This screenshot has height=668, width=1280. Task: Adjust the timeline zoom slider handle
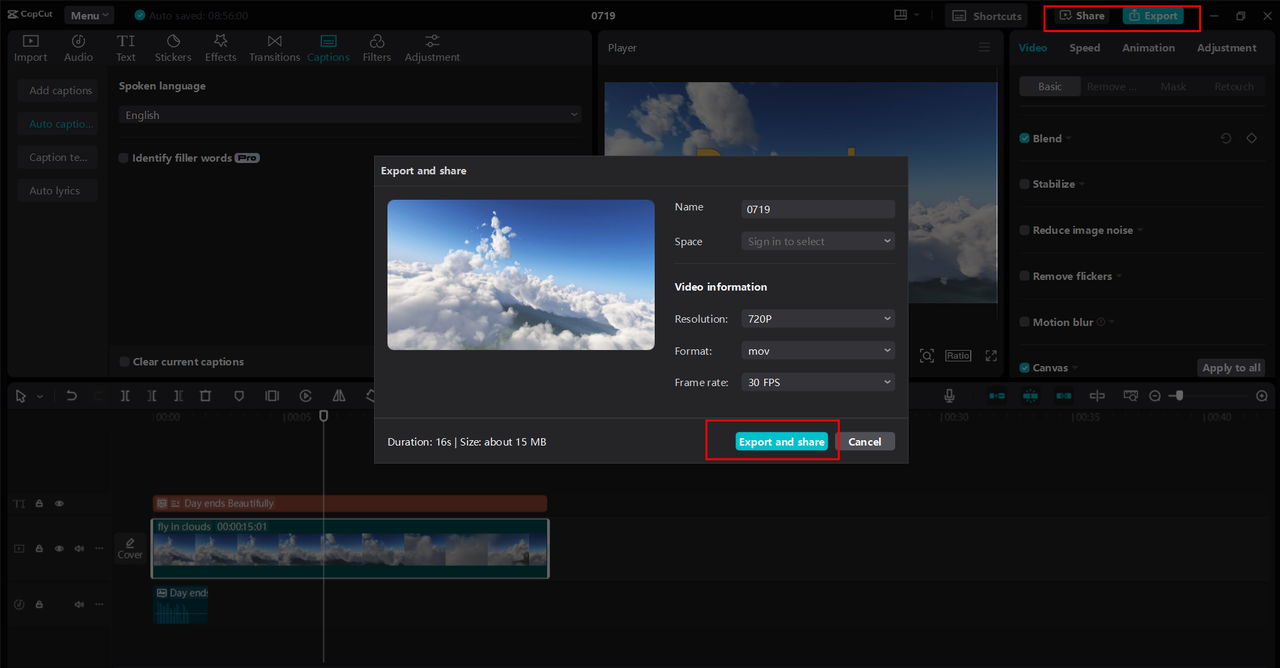(x=1180, y=396)
